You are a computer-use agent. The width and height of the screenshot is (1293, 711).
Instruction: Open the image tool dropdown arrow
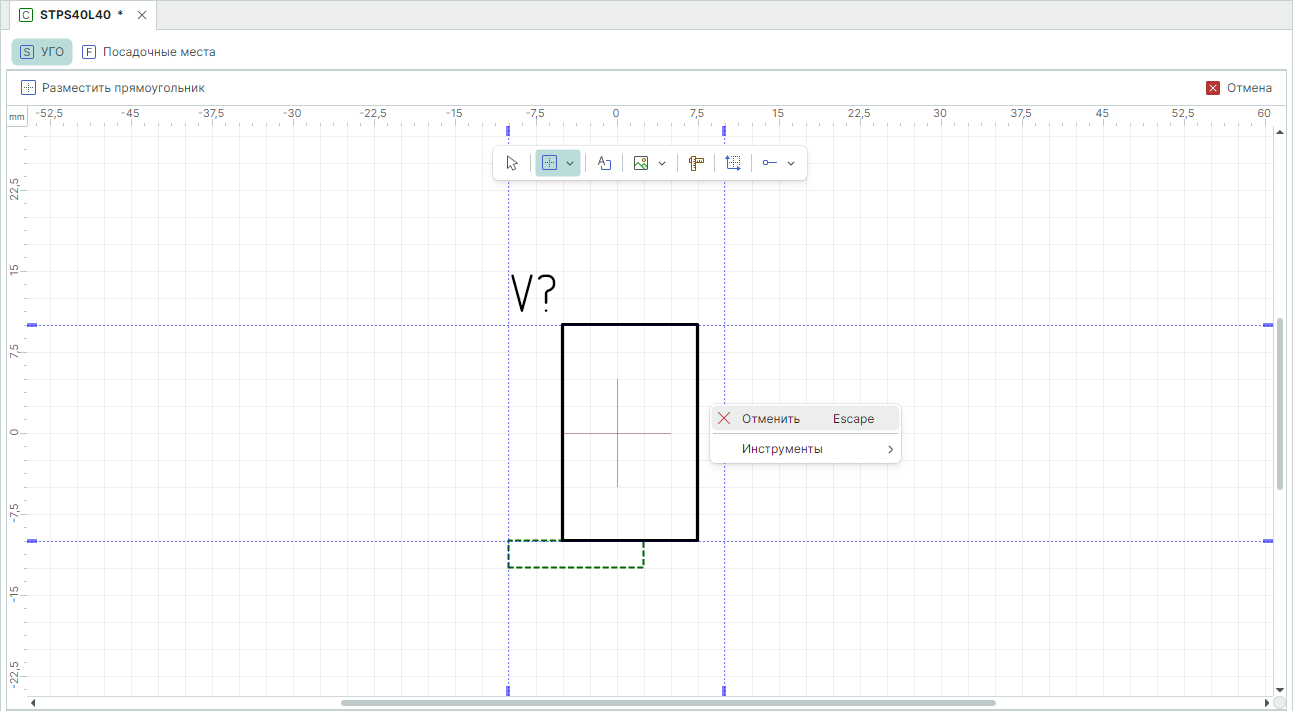point(662,163)
